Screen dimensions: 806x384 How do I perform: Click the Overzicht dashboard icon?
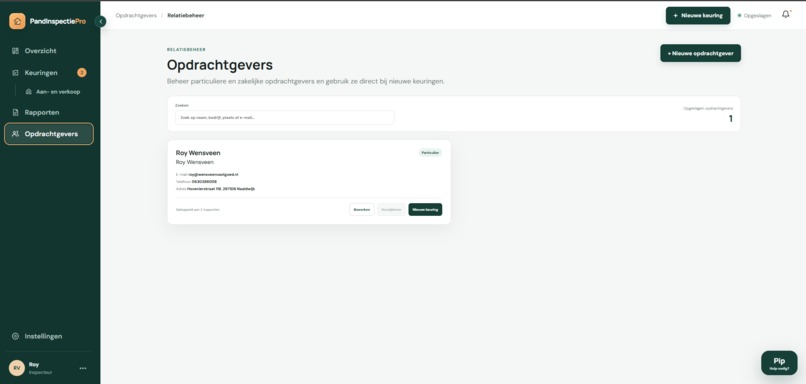coord(15,51)
